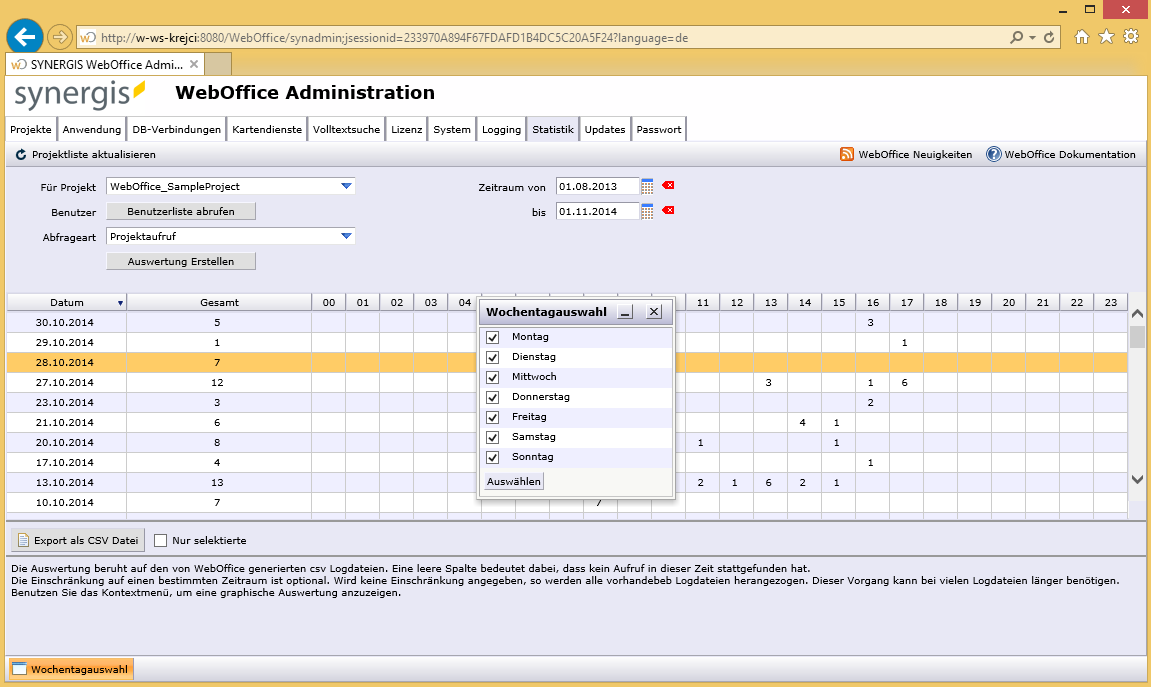The height and width of the screenshot is (687, 1151).
Task: Clear the Zeitraum von date with red icon
Action: tap(668, 186)
